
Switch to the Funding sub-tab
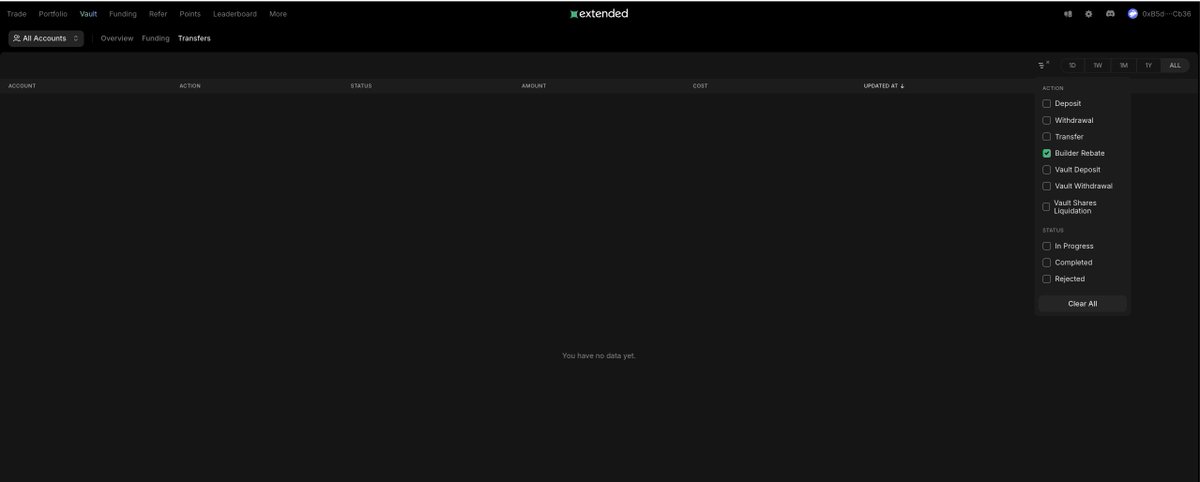156,38
